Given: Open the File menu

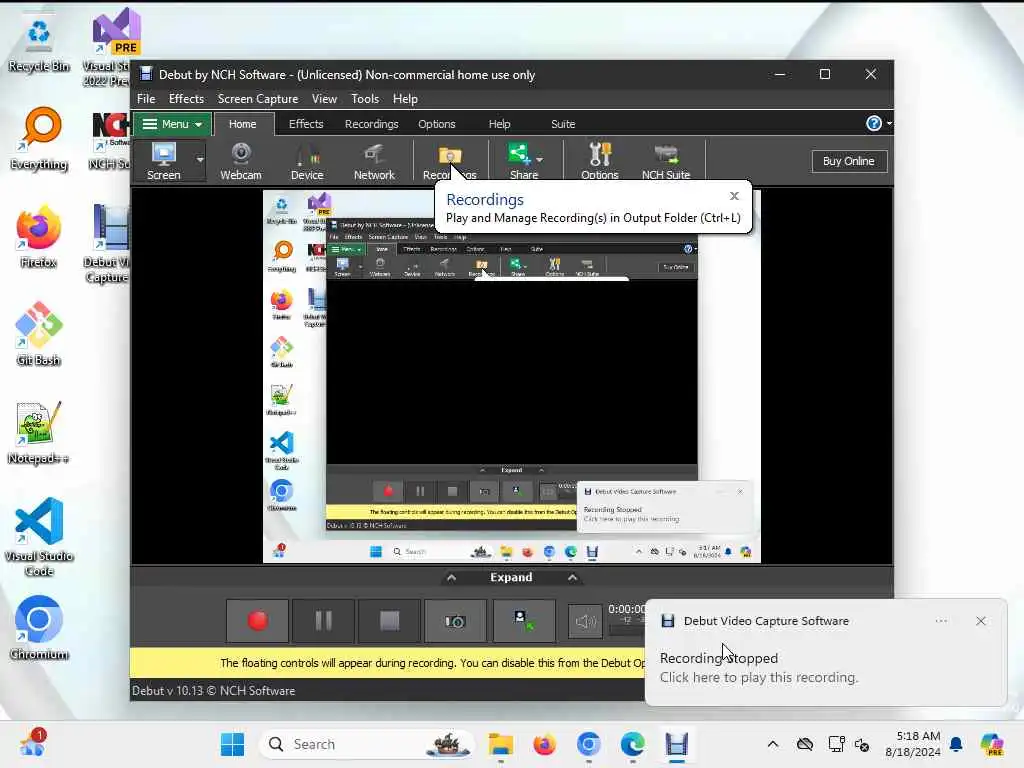Looking at the screenshot, I should (146, 99).
